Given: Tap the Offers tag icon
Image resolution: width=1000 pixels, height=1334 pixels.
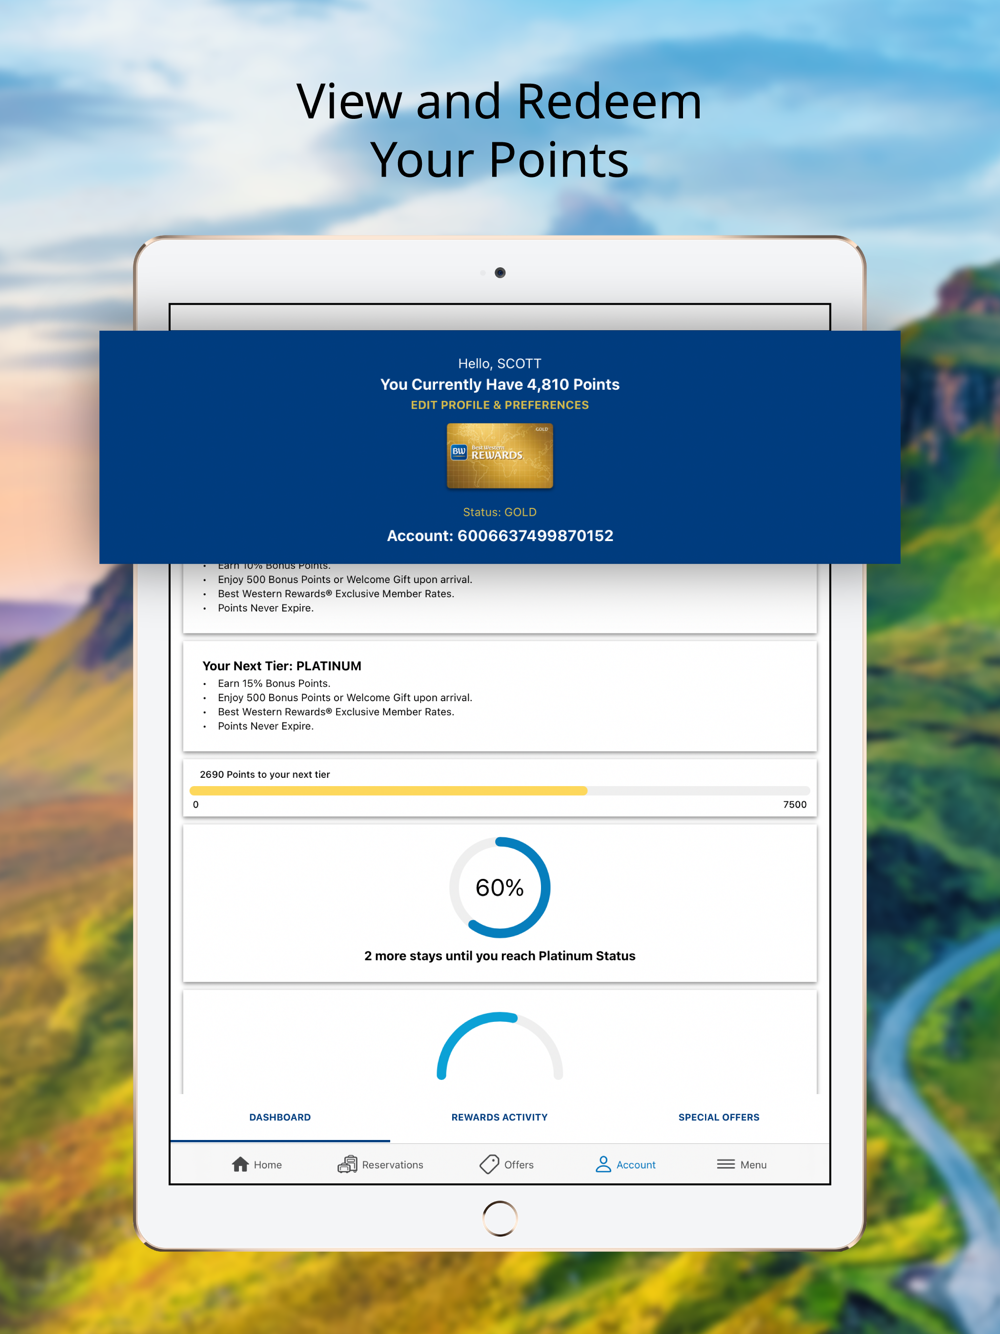Looking at the screenshot, I should (489, 1164).
